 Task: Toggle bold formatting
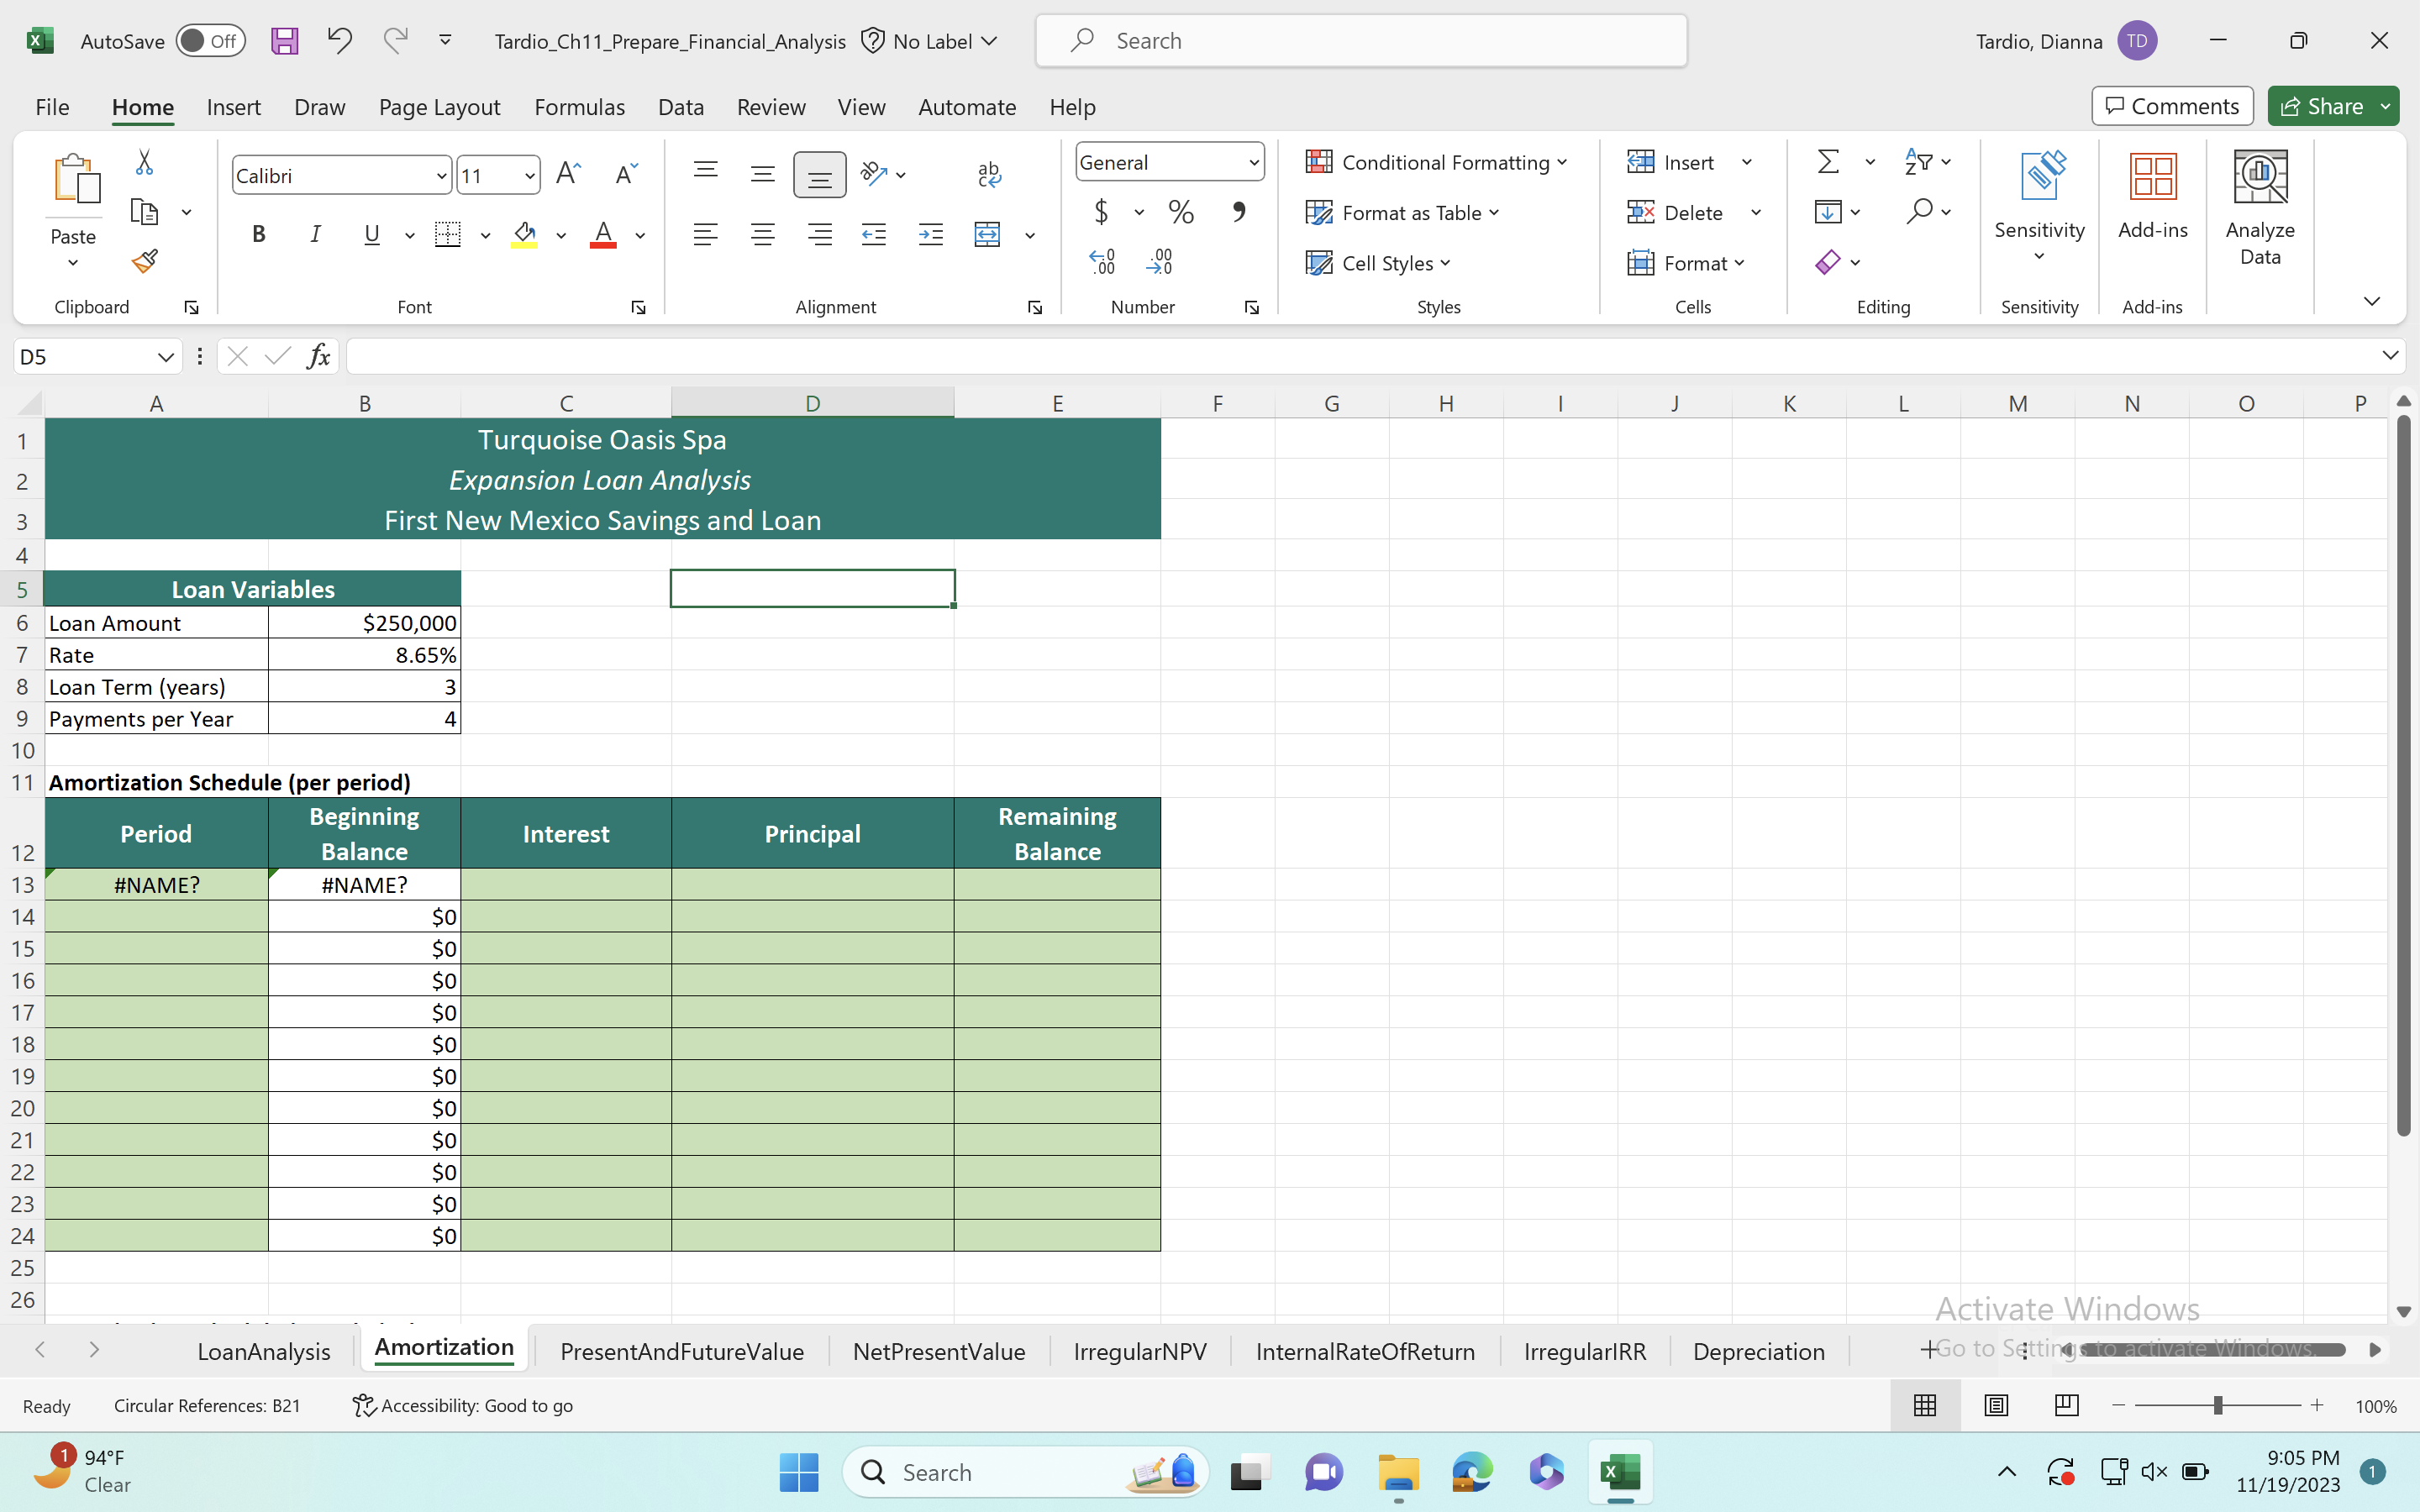[258, 233]
